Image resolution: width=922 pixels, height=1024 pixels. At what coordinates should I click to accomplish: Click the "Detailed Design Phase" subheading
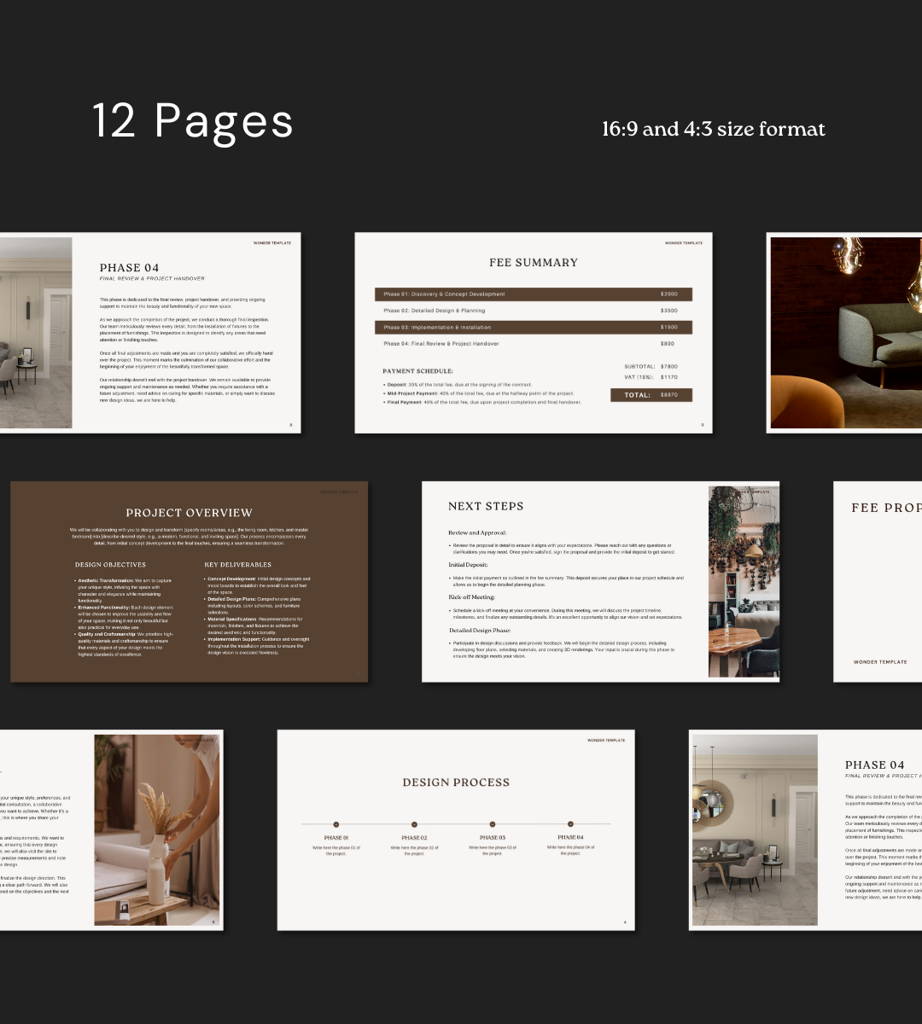click(x=479, y=630)
